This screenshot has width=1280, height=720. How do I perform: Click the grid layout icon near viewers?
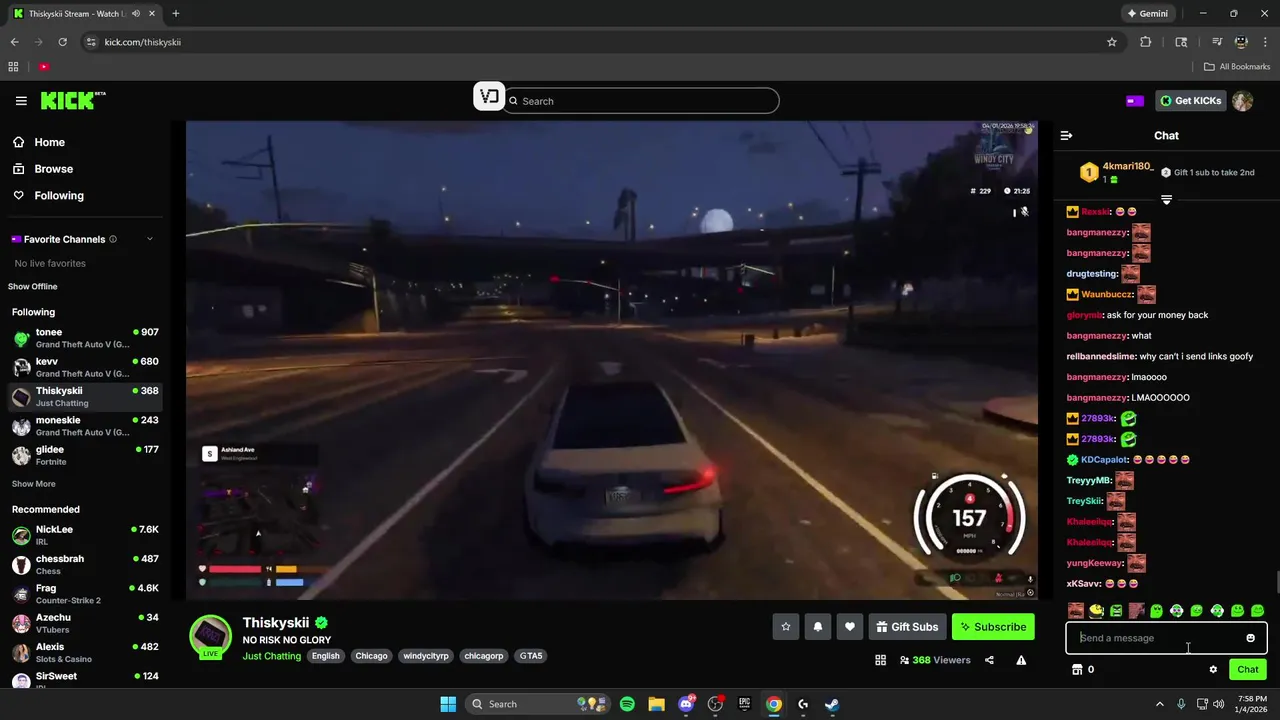pos(881,660)
